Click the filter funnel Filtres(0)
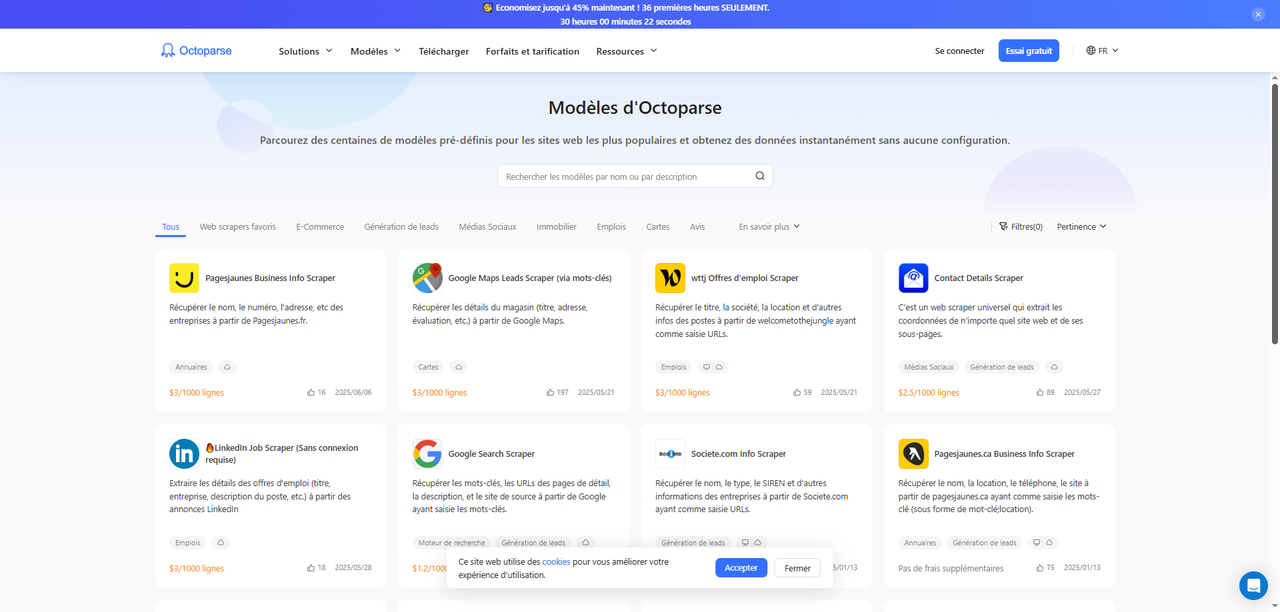Image resolution: width=1280 pixels, height=612 pixels. [1021, 227]
